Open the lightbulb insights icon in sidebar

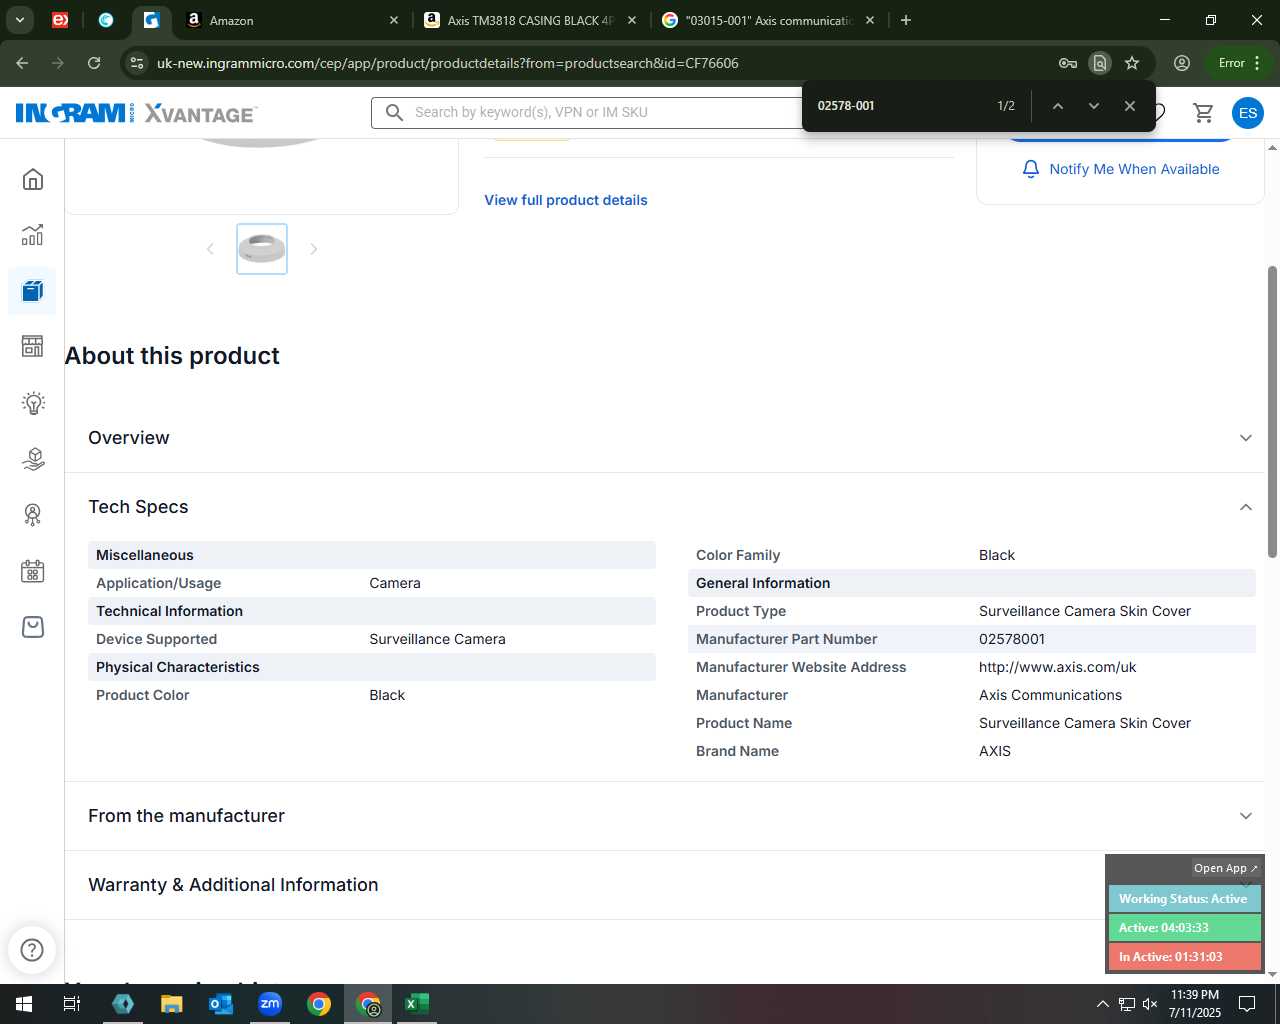click(33, 403)
